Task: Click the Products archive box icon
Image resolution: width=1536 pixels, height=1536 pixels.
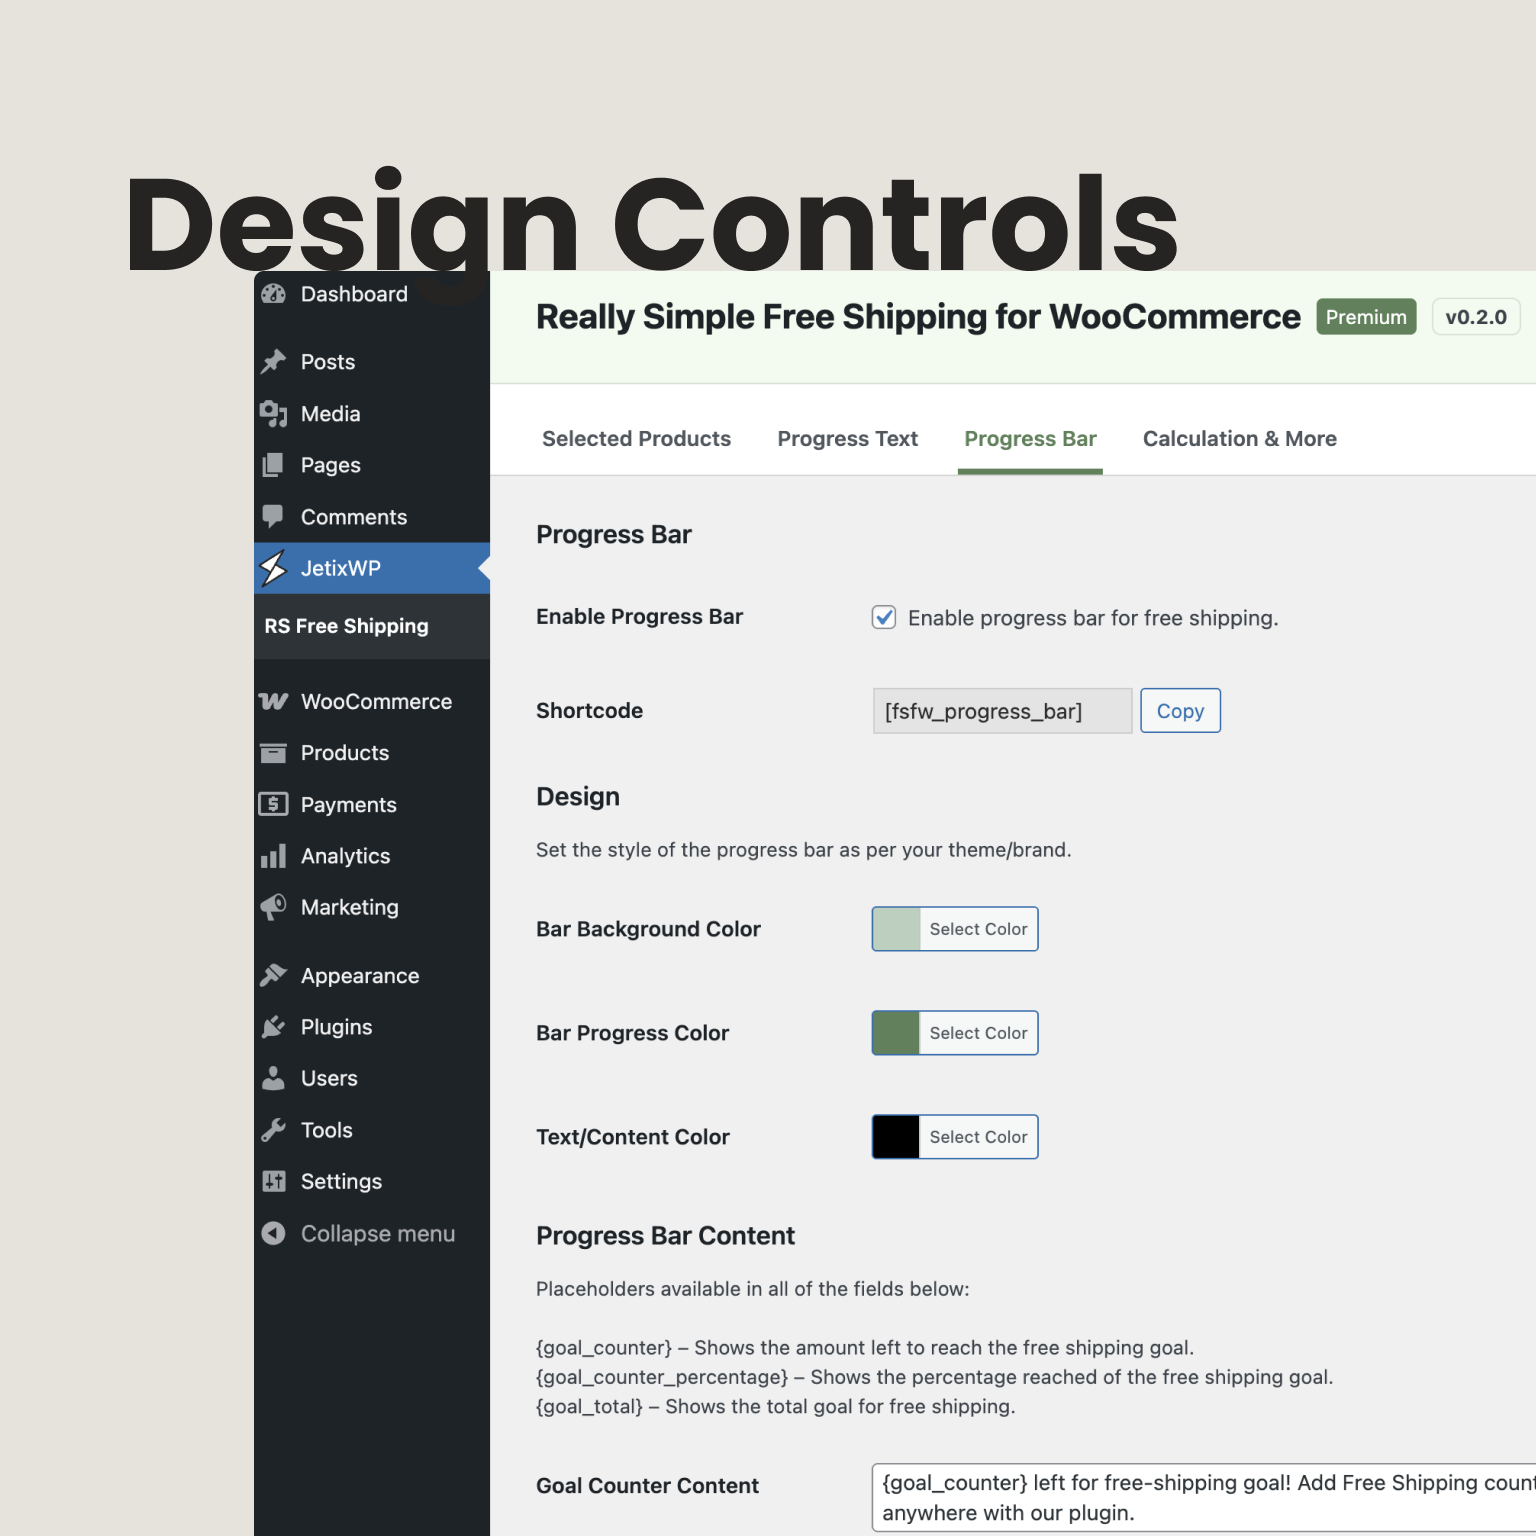Action: tap(273, 753)
